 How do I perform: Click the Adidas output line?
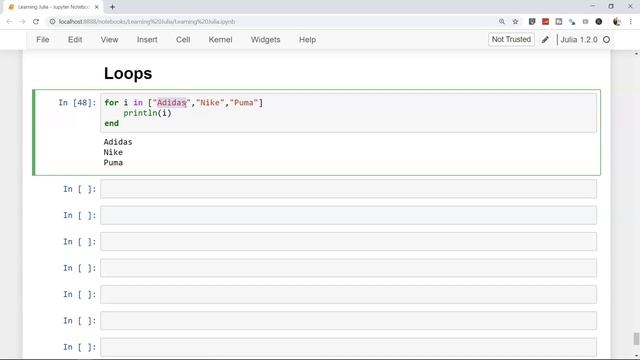click(118, 142)
